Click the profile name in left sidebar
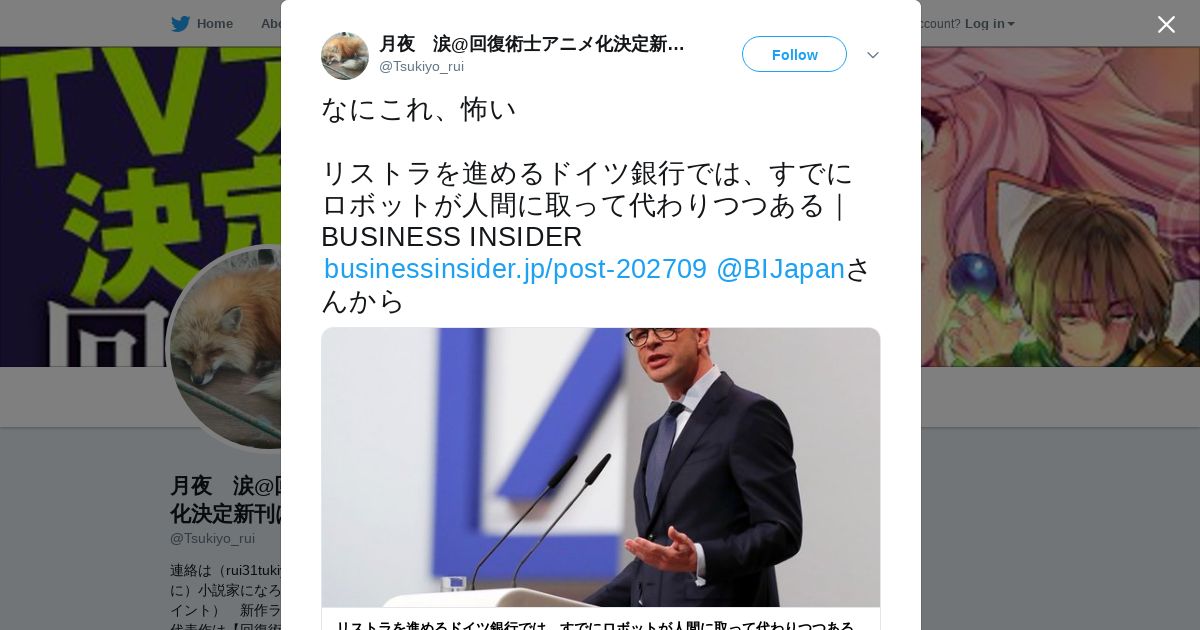Viewport: 1200px width, 630px height. pyautogui.click(x=225, y=499)
